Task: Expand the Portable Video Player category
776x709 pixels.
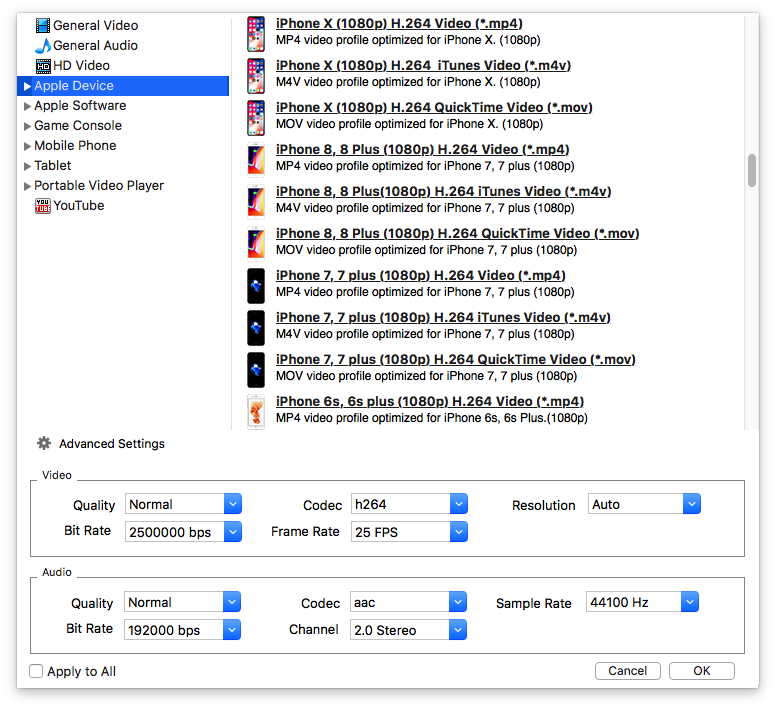Action: 27,186
